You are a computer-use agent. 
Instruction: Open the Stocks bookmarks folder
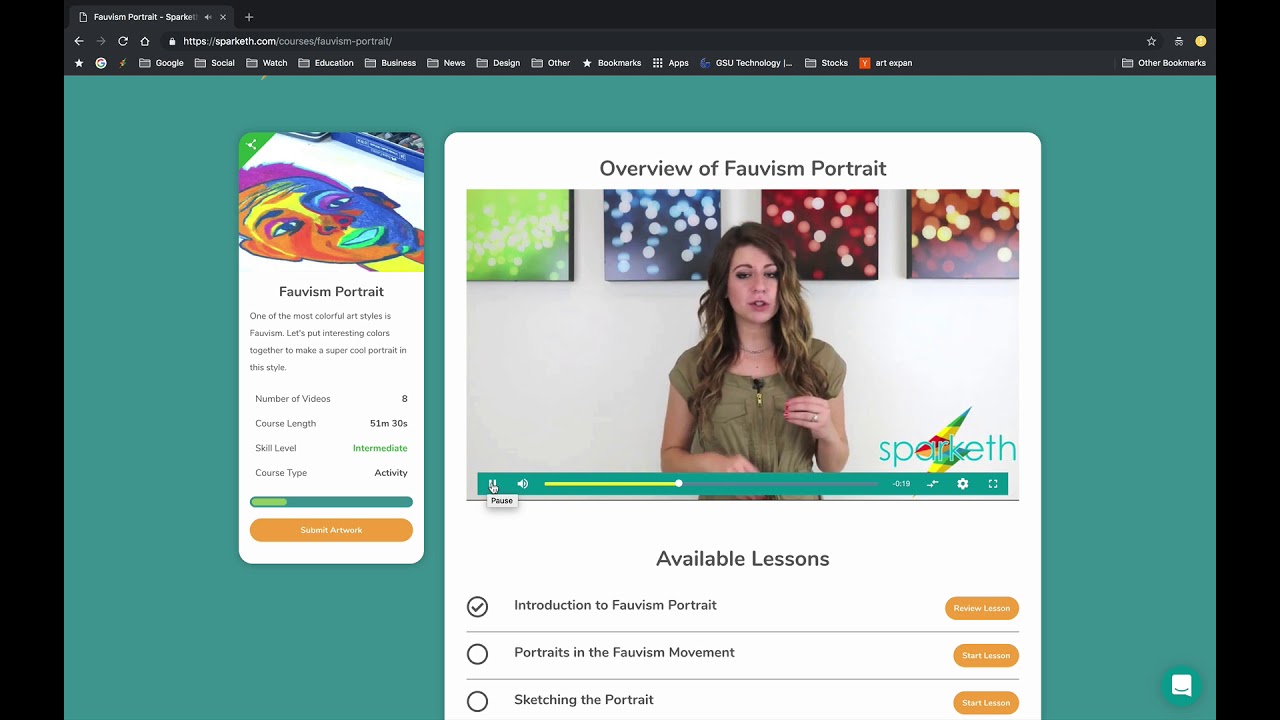pos(826,63)
